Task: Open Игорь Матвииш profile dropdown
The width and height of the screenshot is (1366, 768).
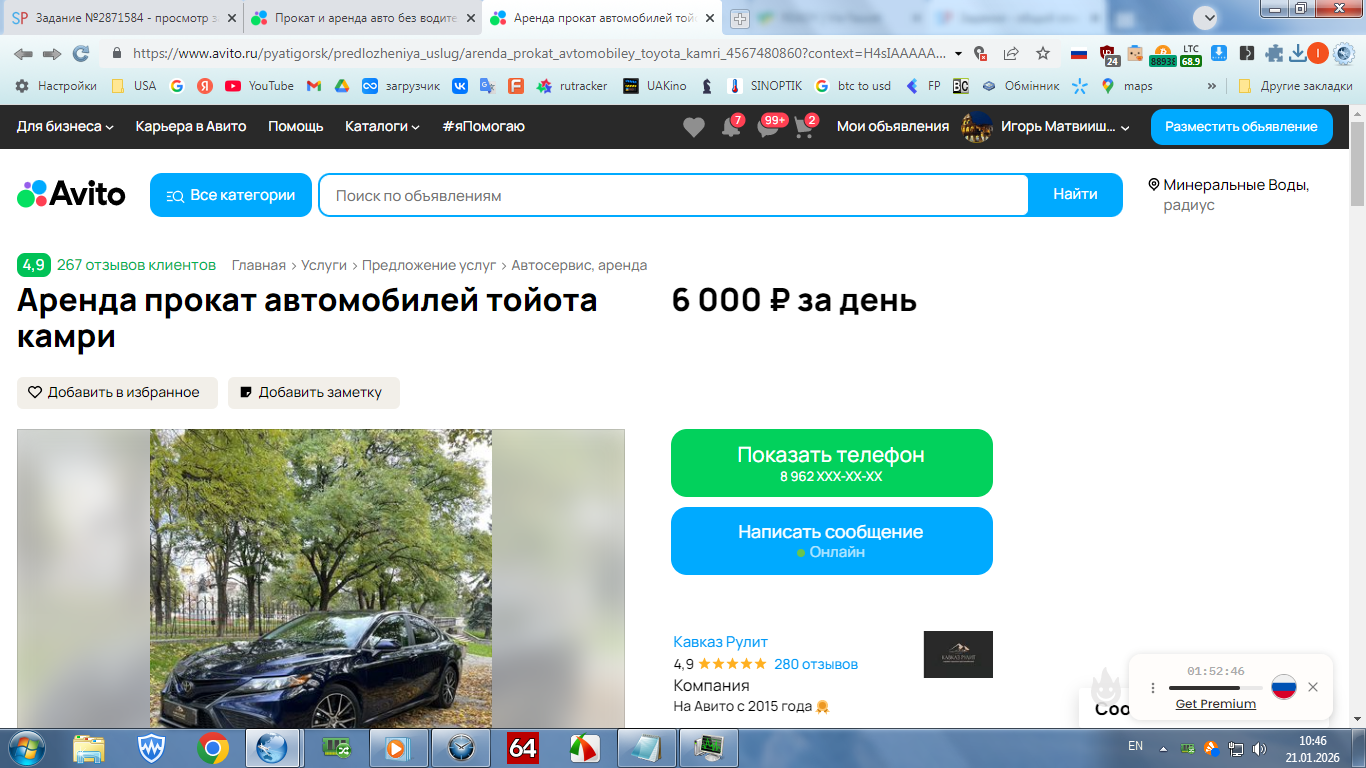Action: point(1045,126)
